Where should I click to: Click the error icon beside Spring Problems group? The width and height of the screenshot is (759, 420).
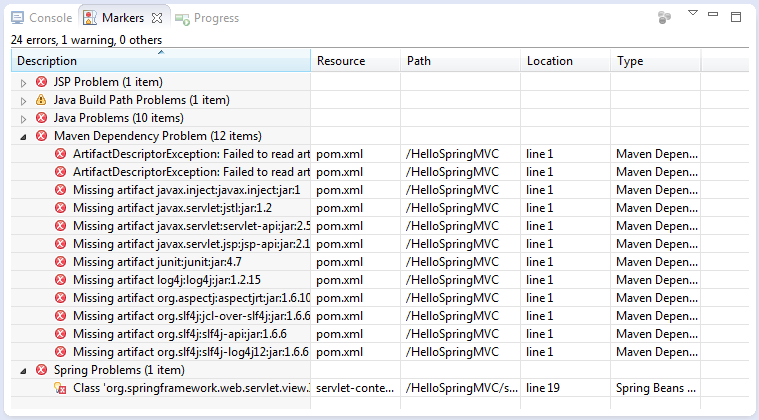[x=42, y=370]
